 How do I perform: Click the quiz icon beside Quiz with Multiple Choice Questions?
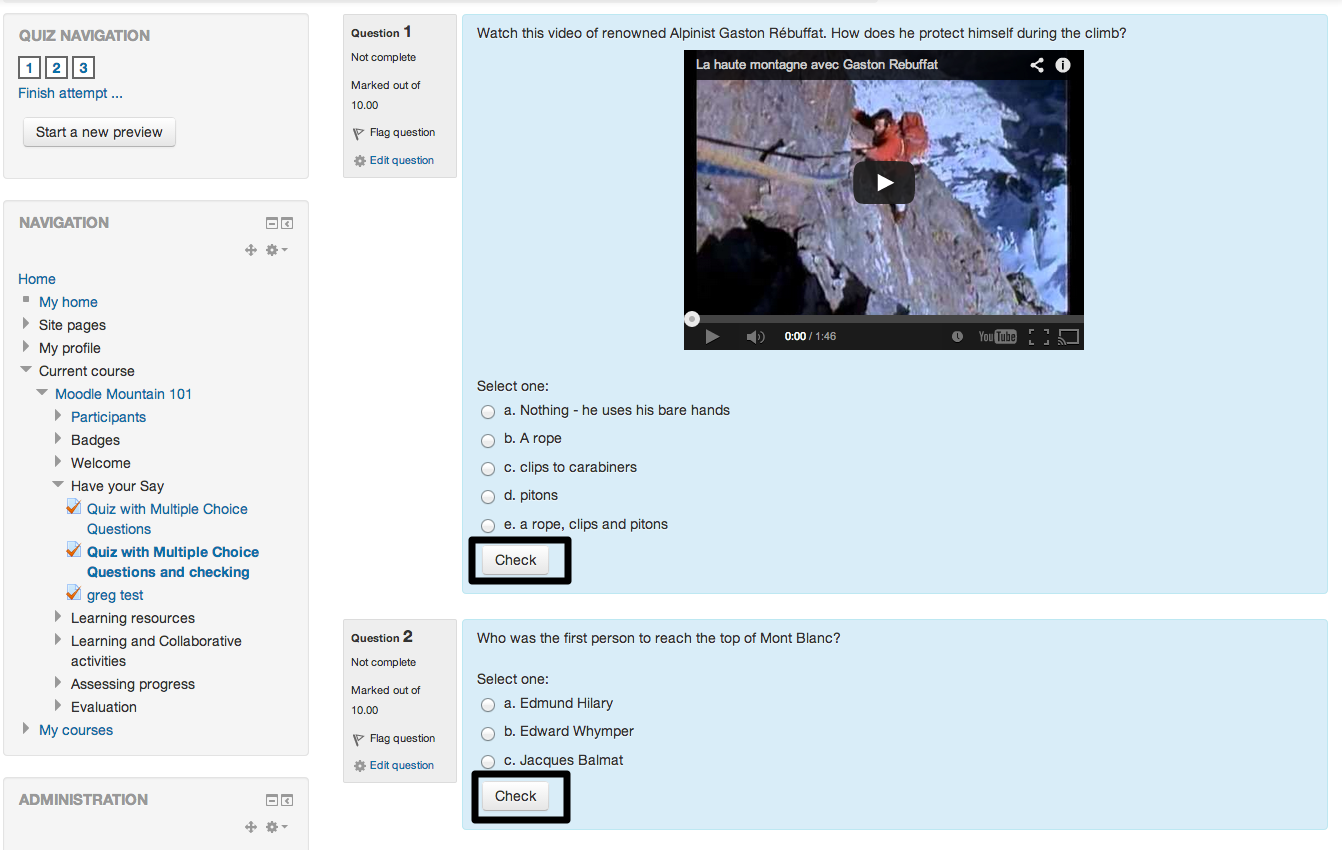73,508
